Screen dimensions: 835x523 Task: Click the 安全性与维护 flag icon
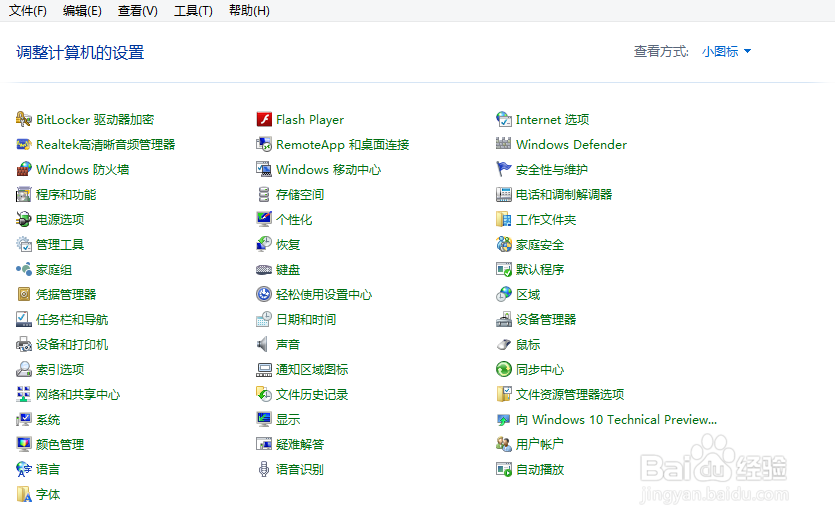(504, 169)
